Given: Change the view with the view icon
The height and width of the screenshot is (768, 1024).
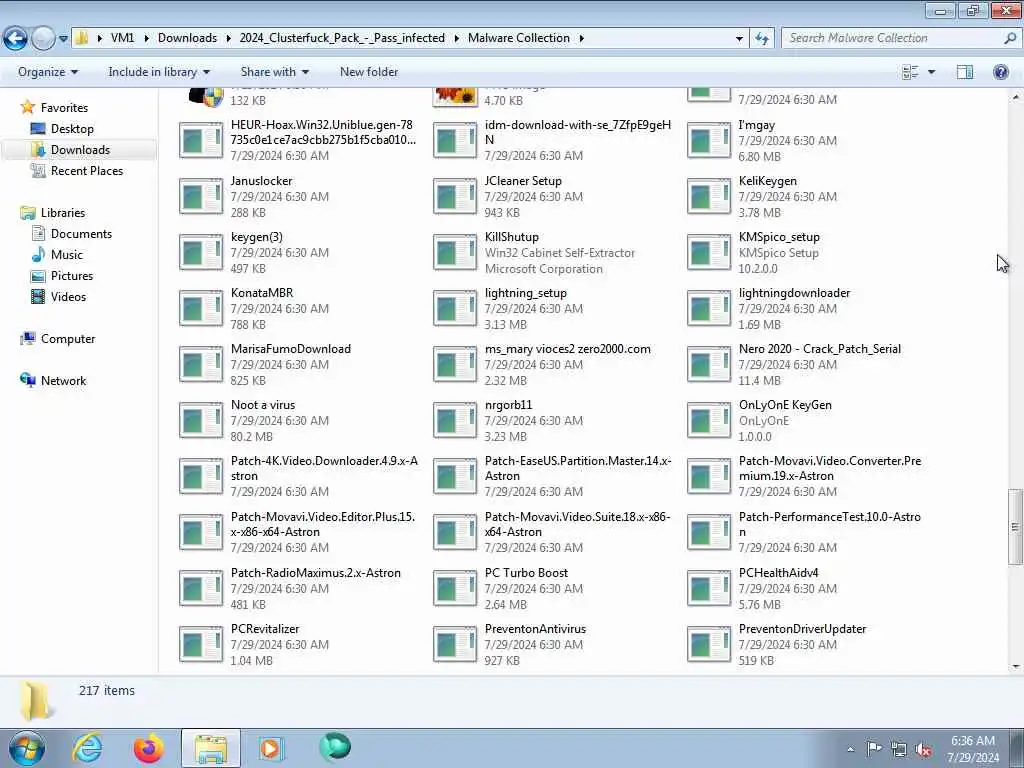Looking at the screenshot, I should [910, 72].
